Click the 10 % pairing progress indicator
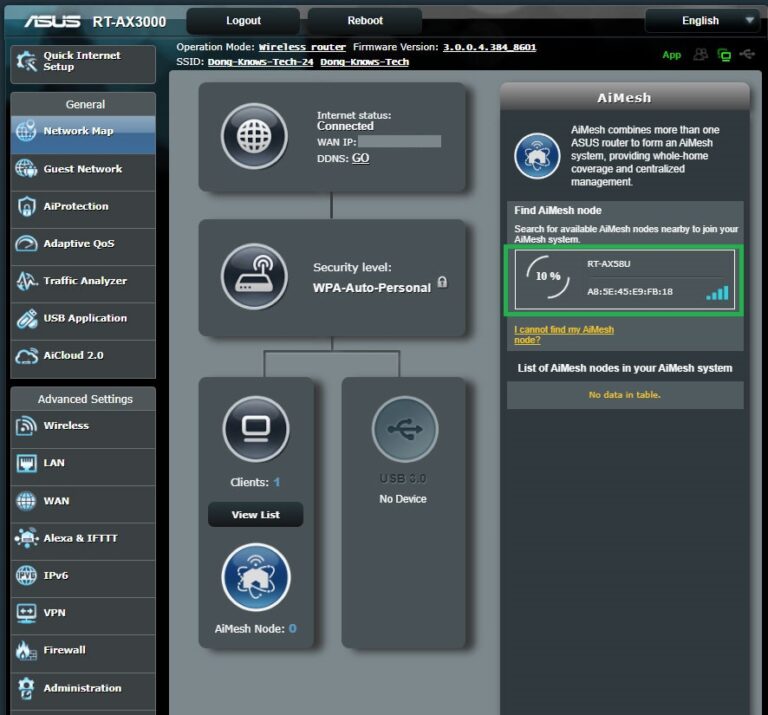 tap(548, 276)
